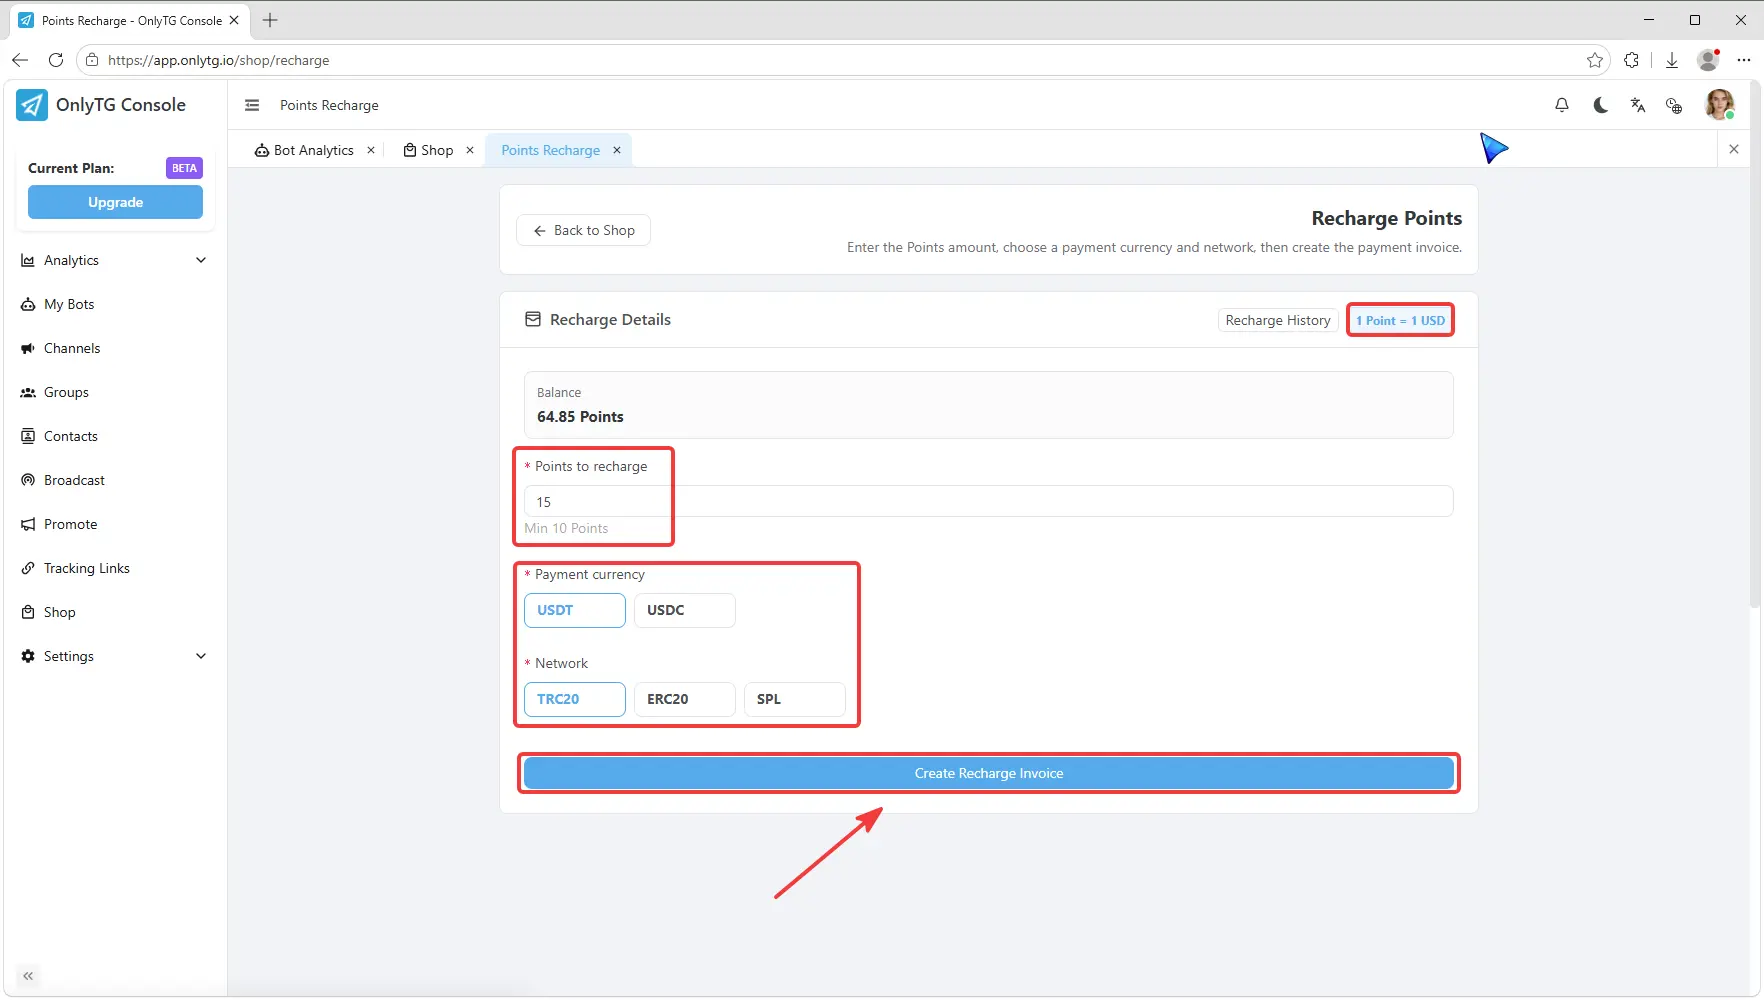Close the Bot Analytics tab
The width and height of the screenshot is (1764, 1000).
tap(371, 150)
